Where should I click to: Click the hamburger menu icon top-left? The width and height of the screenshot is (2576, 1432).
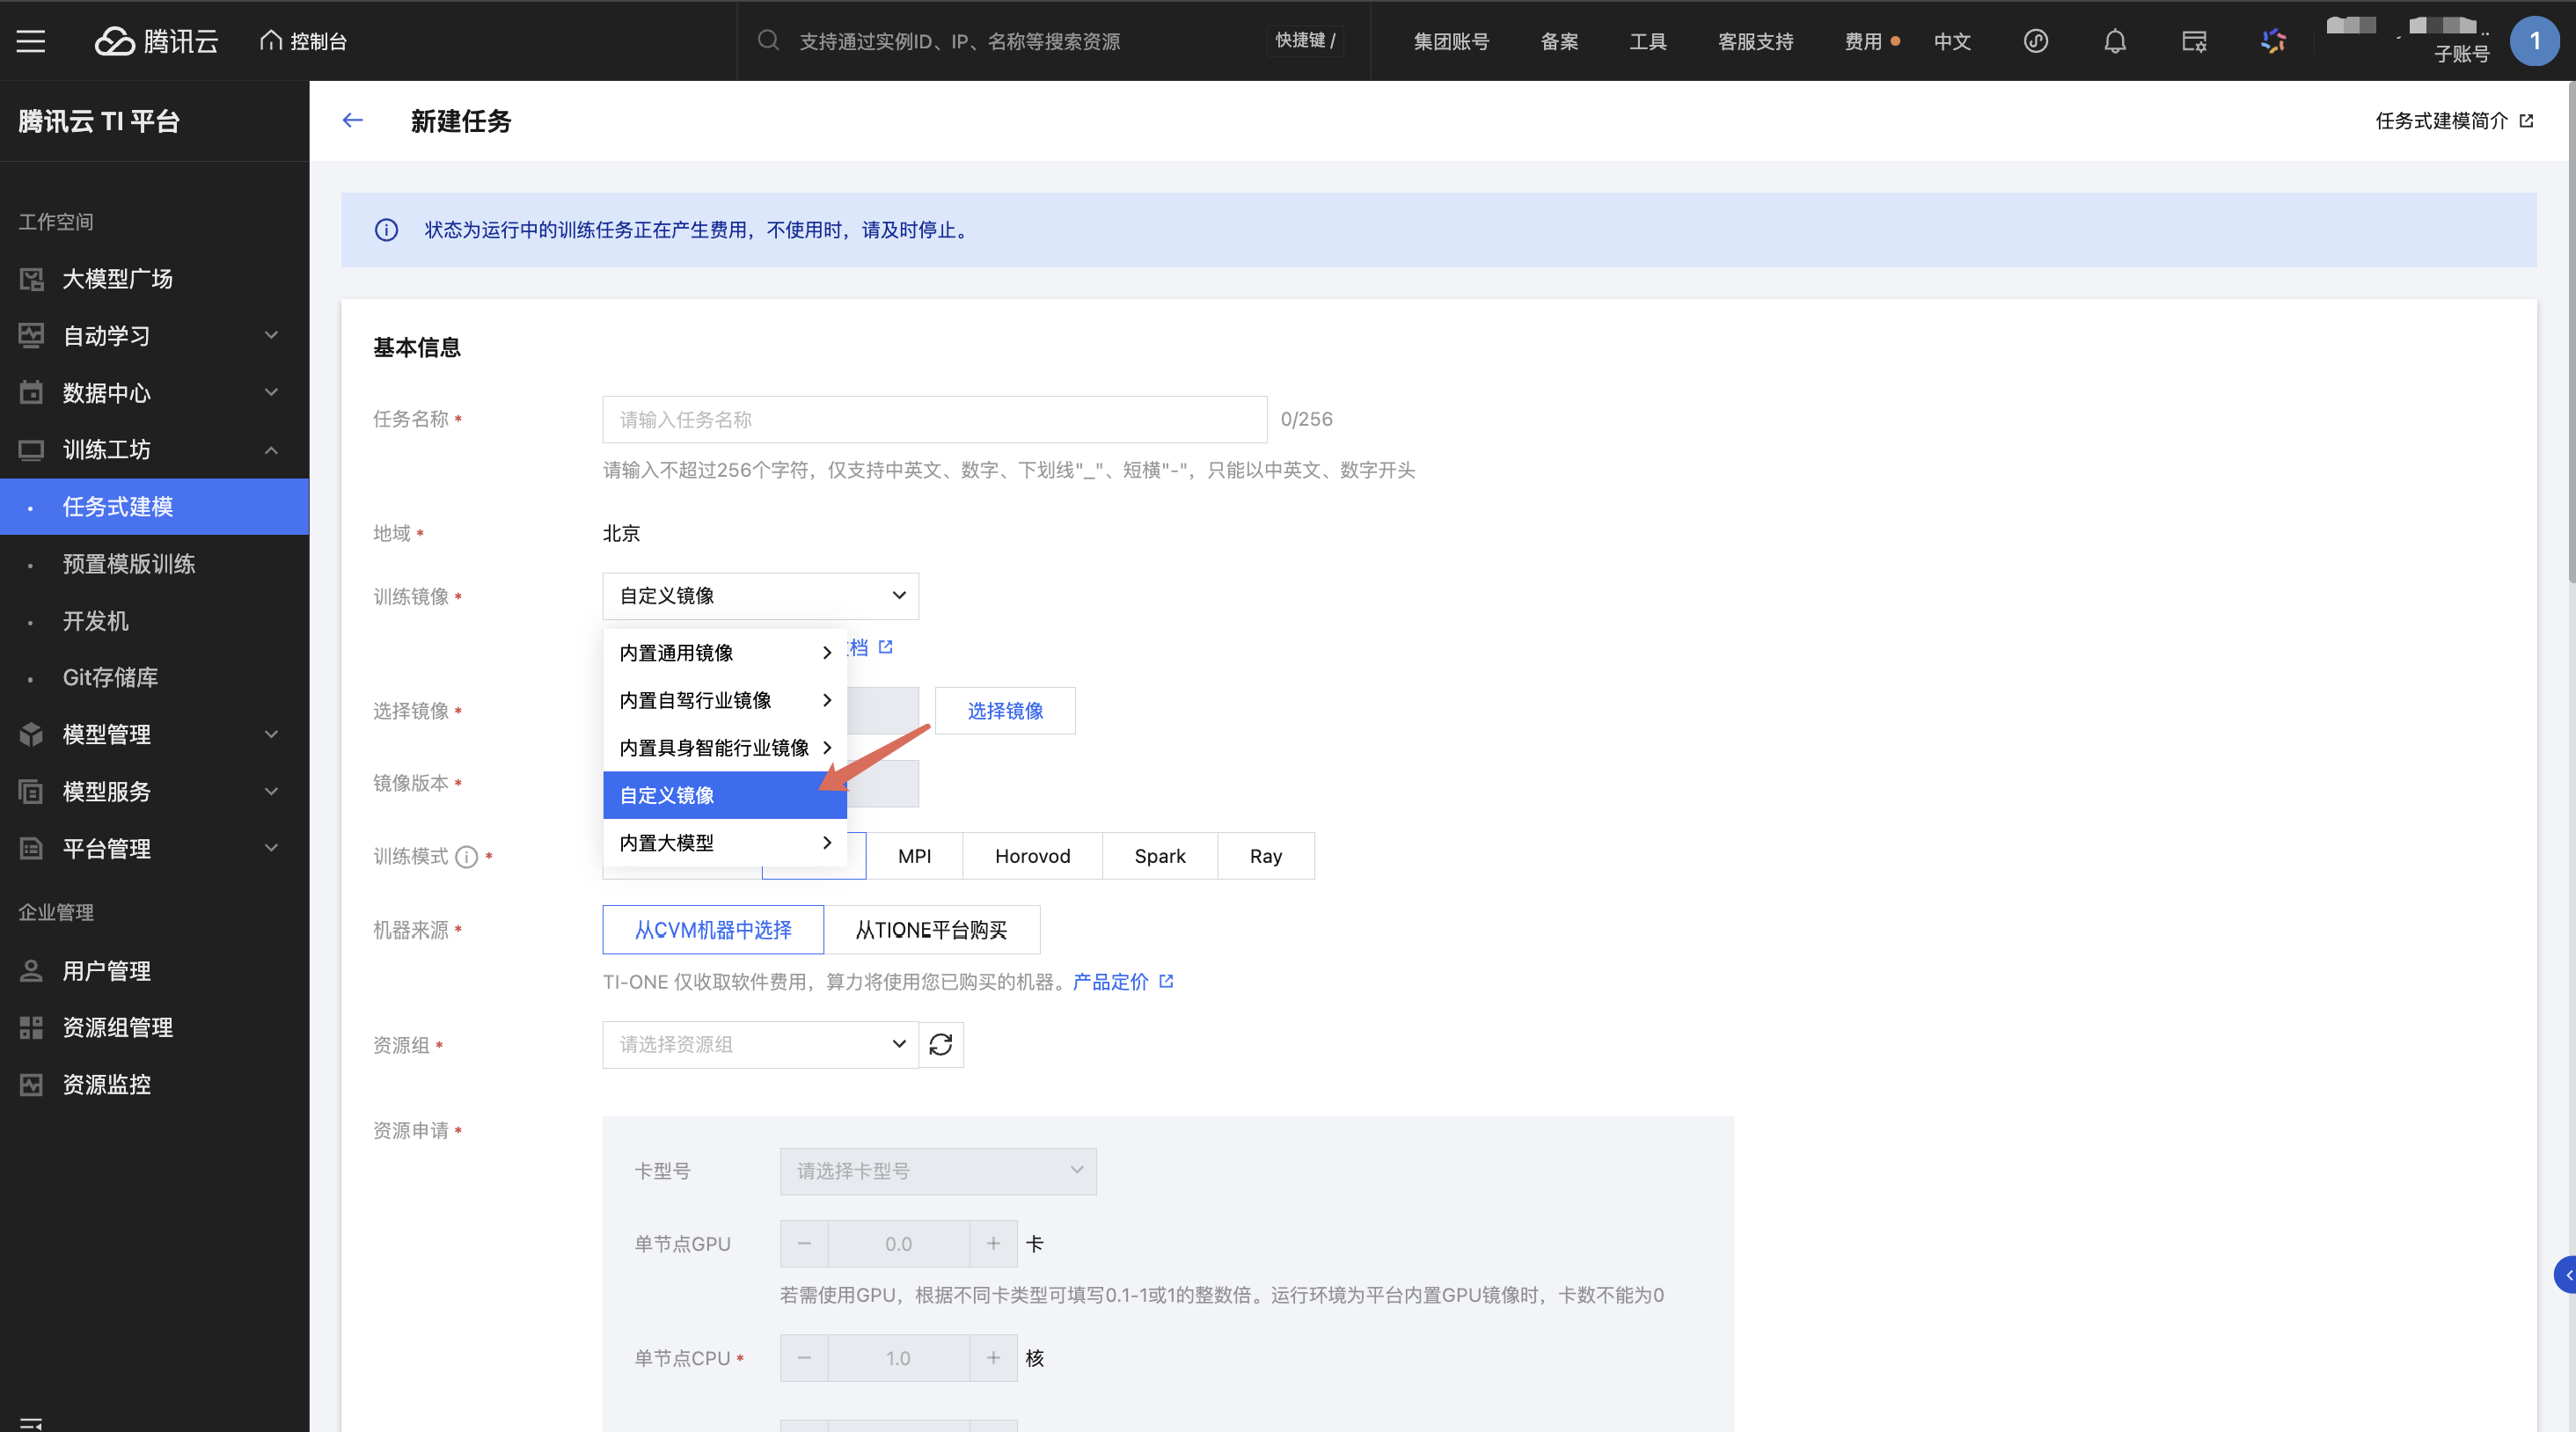31,41
